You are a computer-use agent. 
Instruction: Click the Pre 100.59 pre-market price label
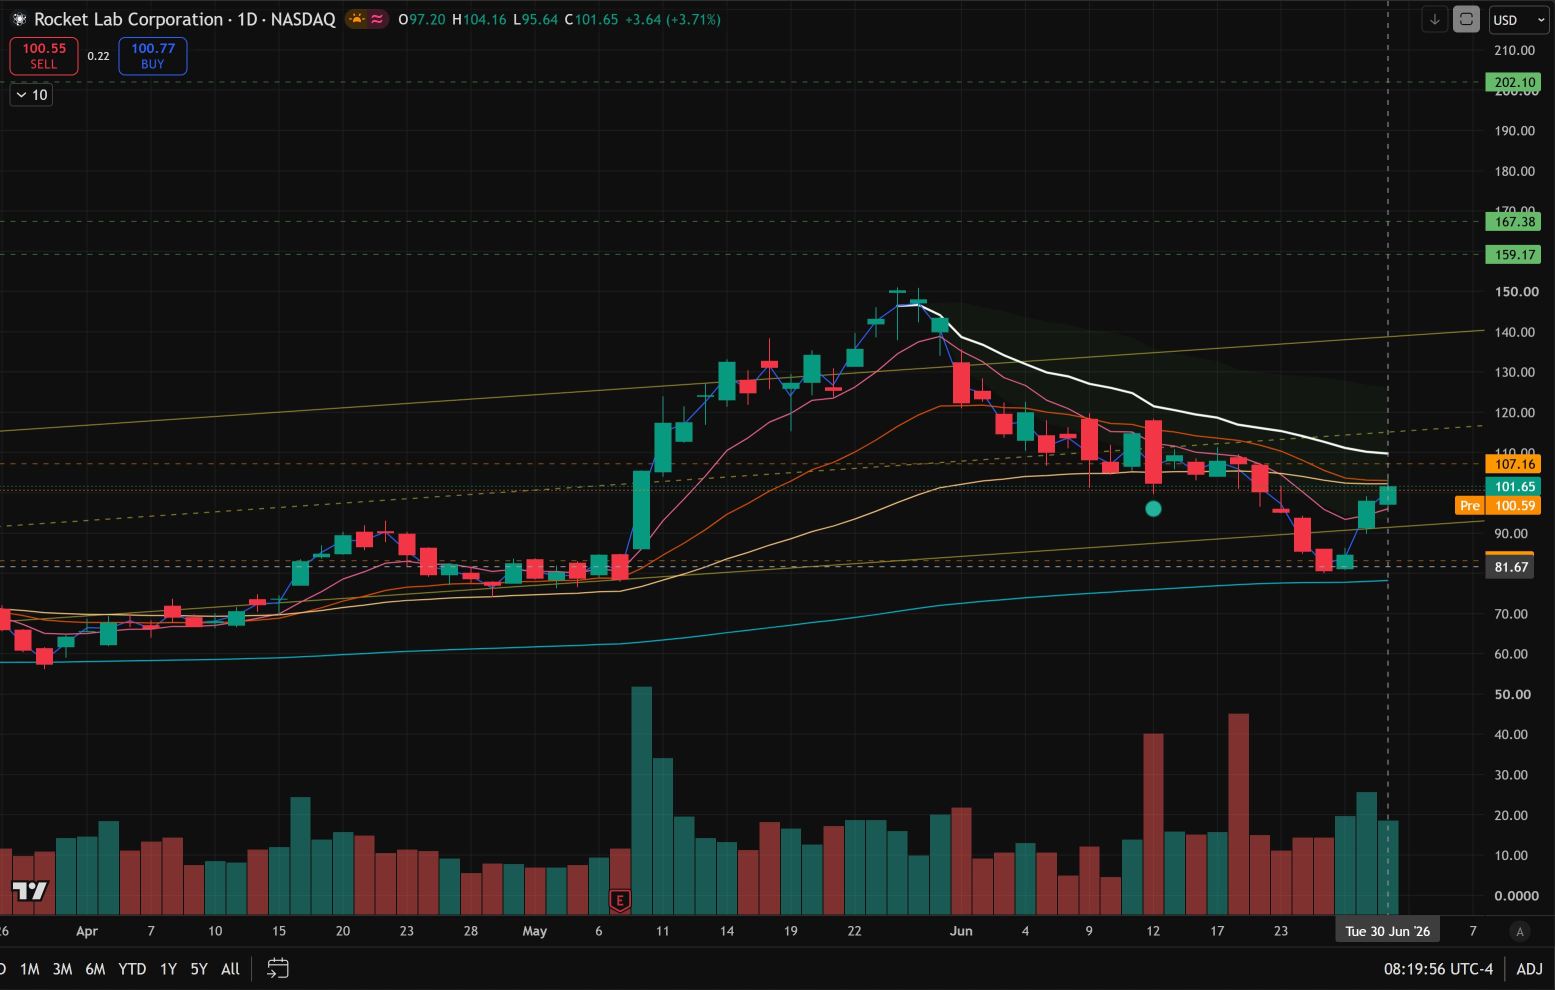tap(1498, 506)
